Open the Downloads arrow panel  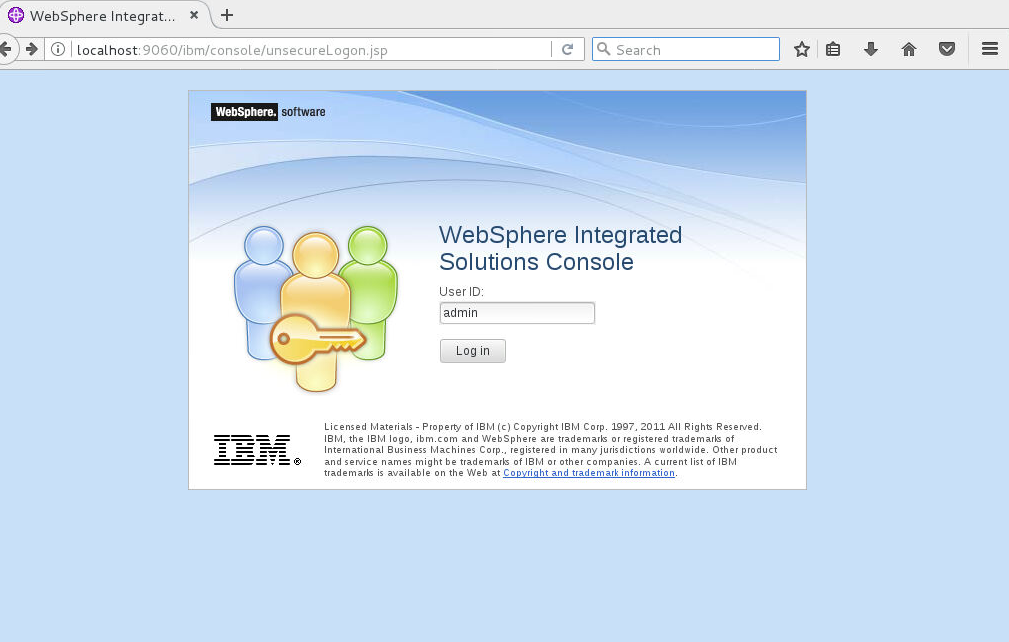coord(871,49)
